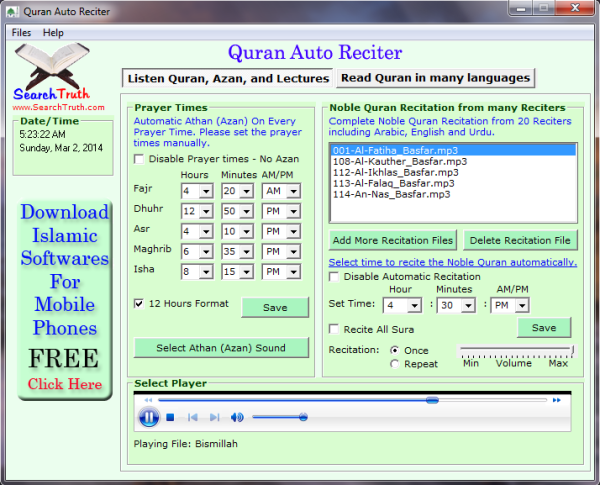This screenshot has height=485, width=600.
Task: Stop playback with the square stop icon
Action: 170,417
